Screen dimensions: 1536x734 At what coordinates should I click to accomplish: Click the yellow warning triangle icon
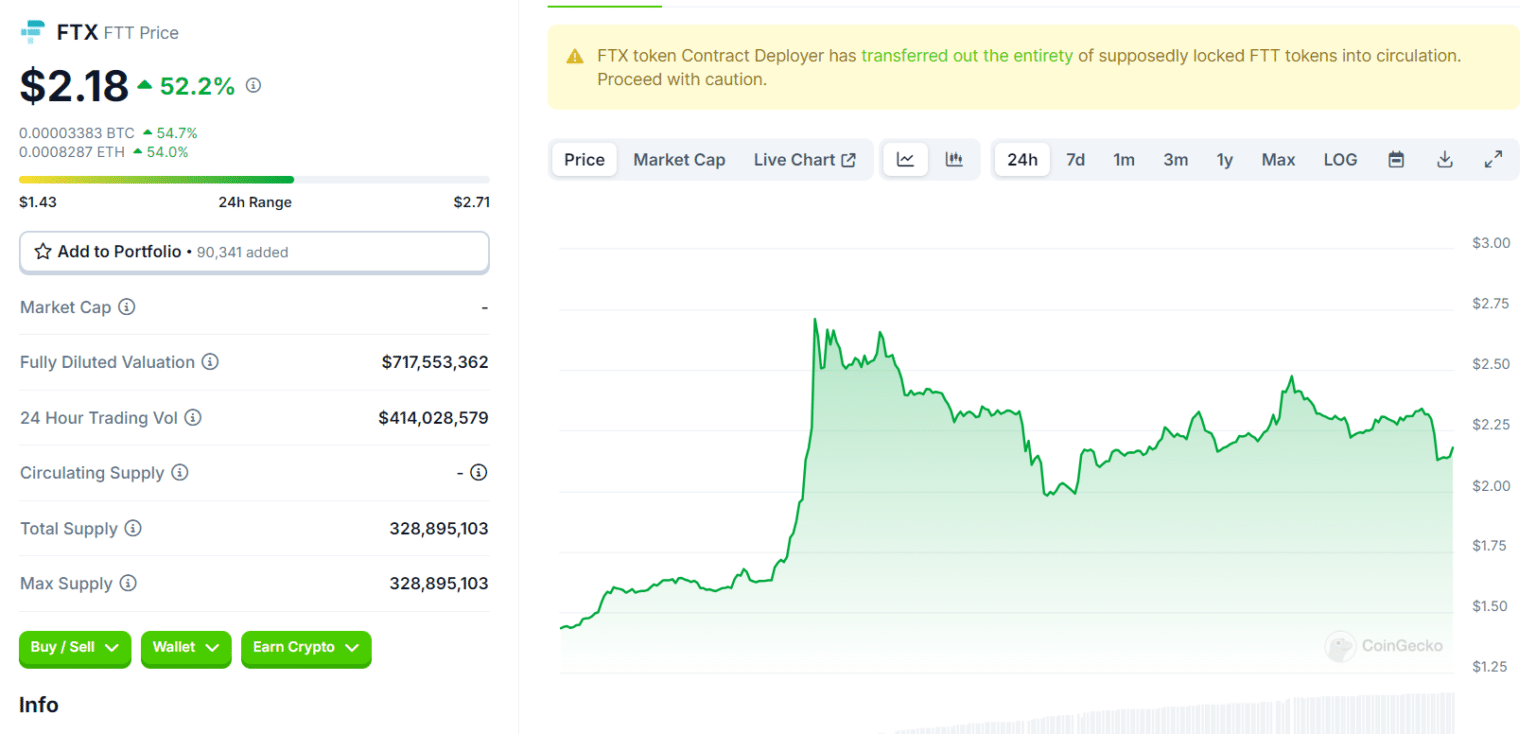[x=575, y=56]
